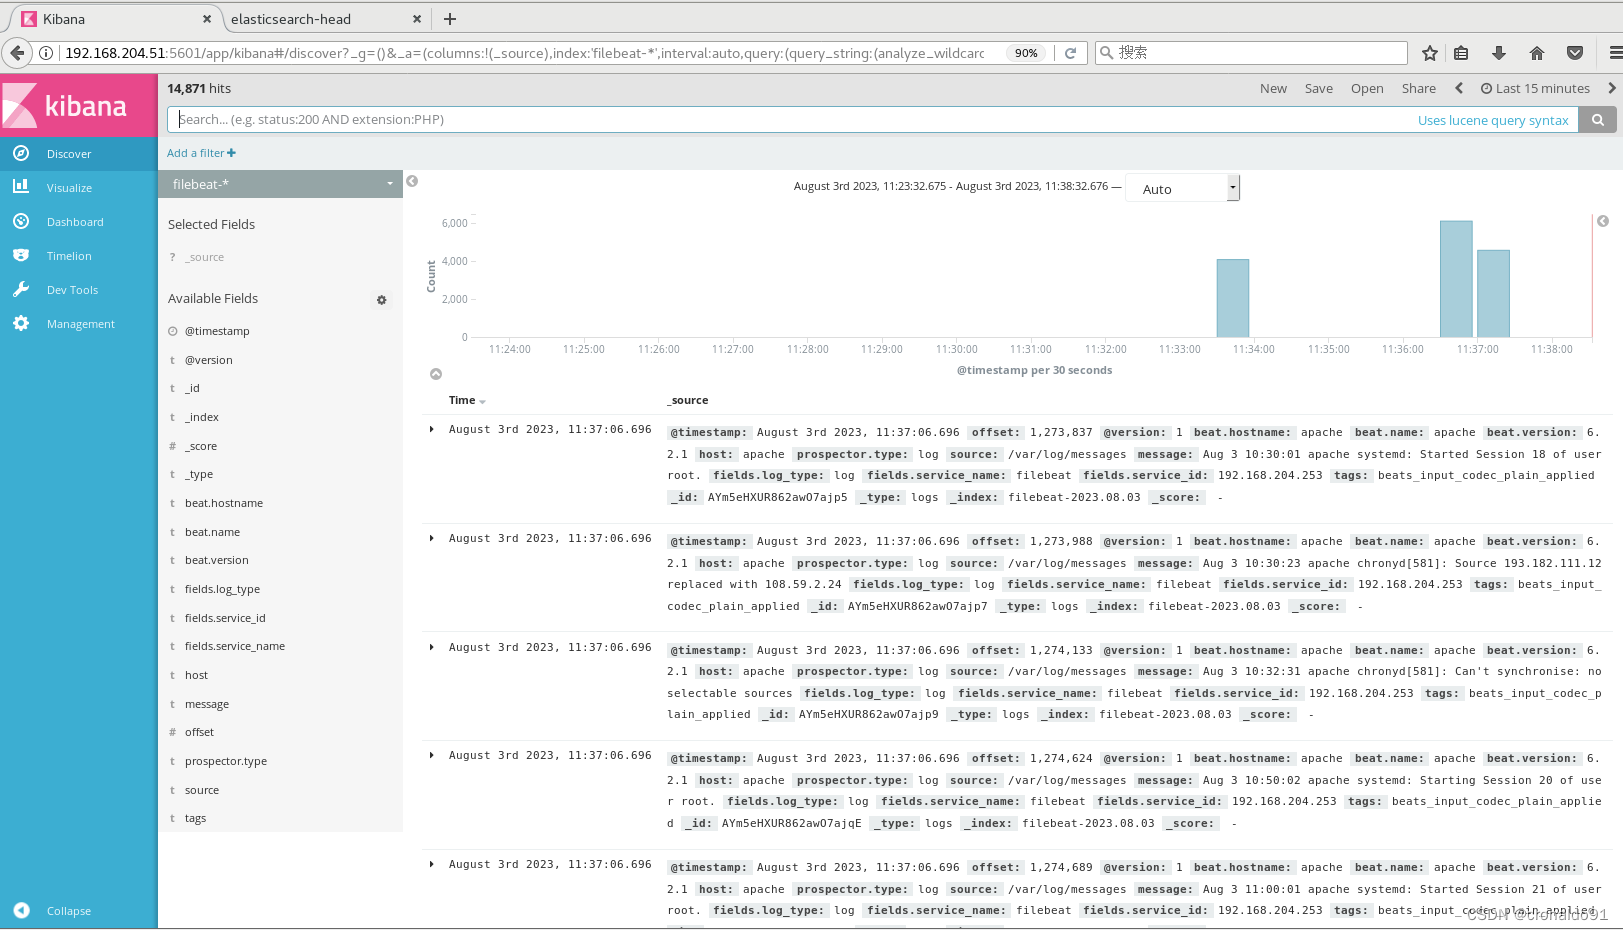Screen dimensions: 1623x930
Task: Click the search magnifier button
Action: (1598, 120)
